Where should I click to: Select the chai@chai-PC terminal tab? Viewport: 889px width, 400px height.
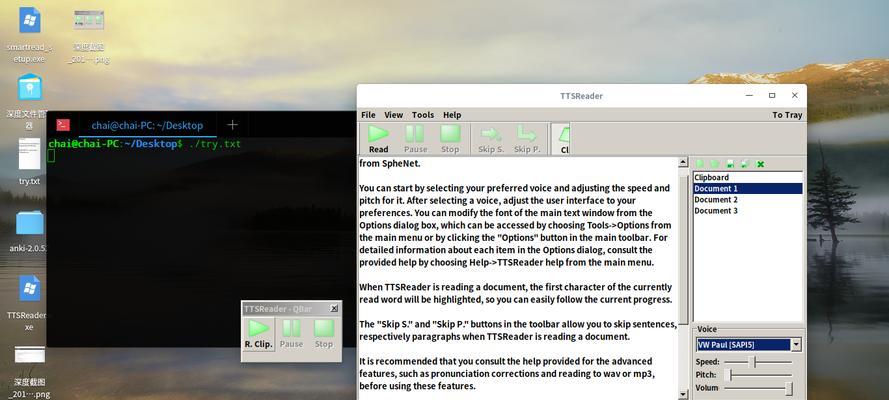pos(147,125)
